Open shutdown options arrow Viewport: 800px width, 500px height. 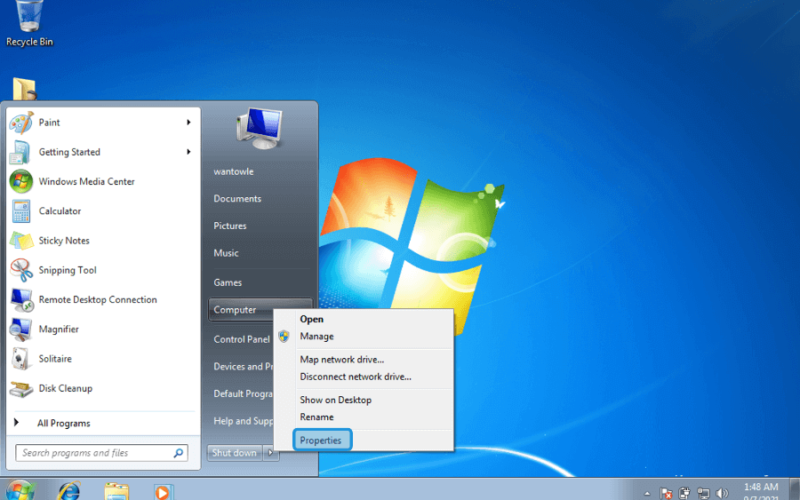pyautogui.click(x=271, y=453)
